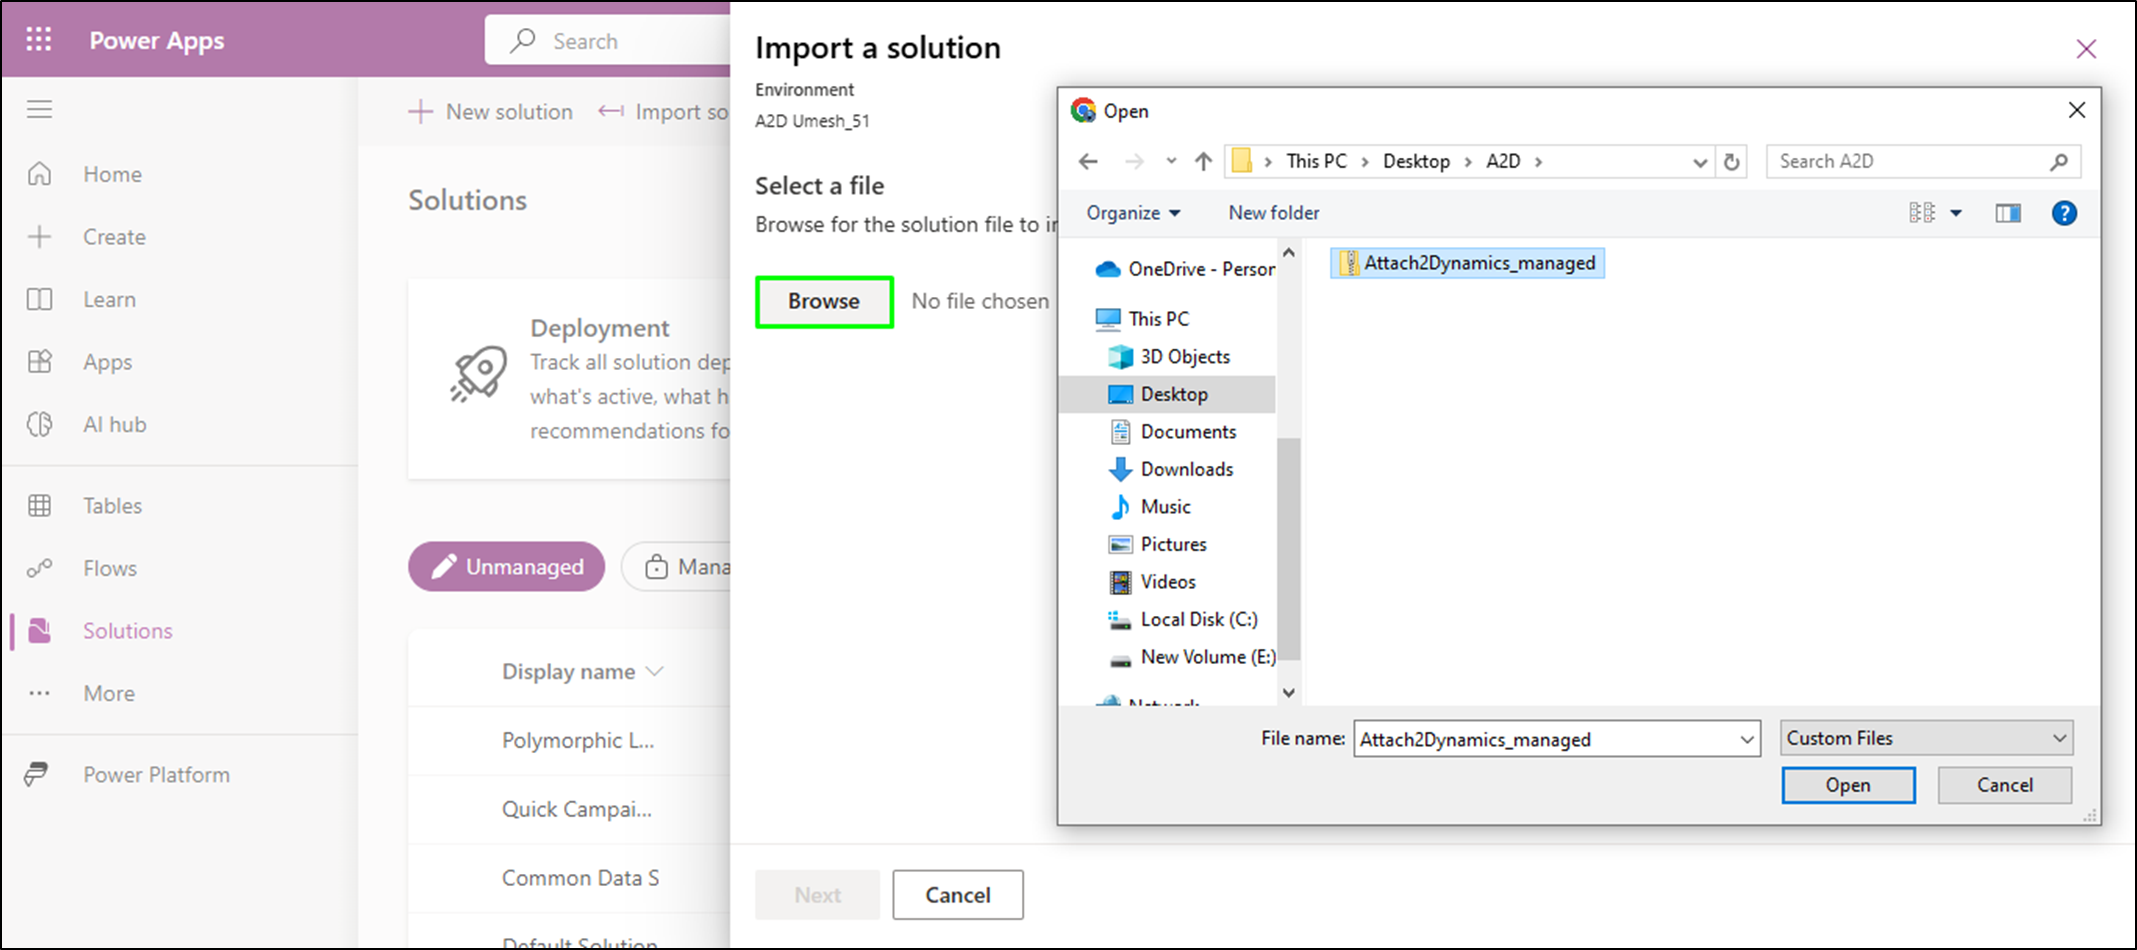Collapse the navigation with the hamburger icon

point(39,109)
